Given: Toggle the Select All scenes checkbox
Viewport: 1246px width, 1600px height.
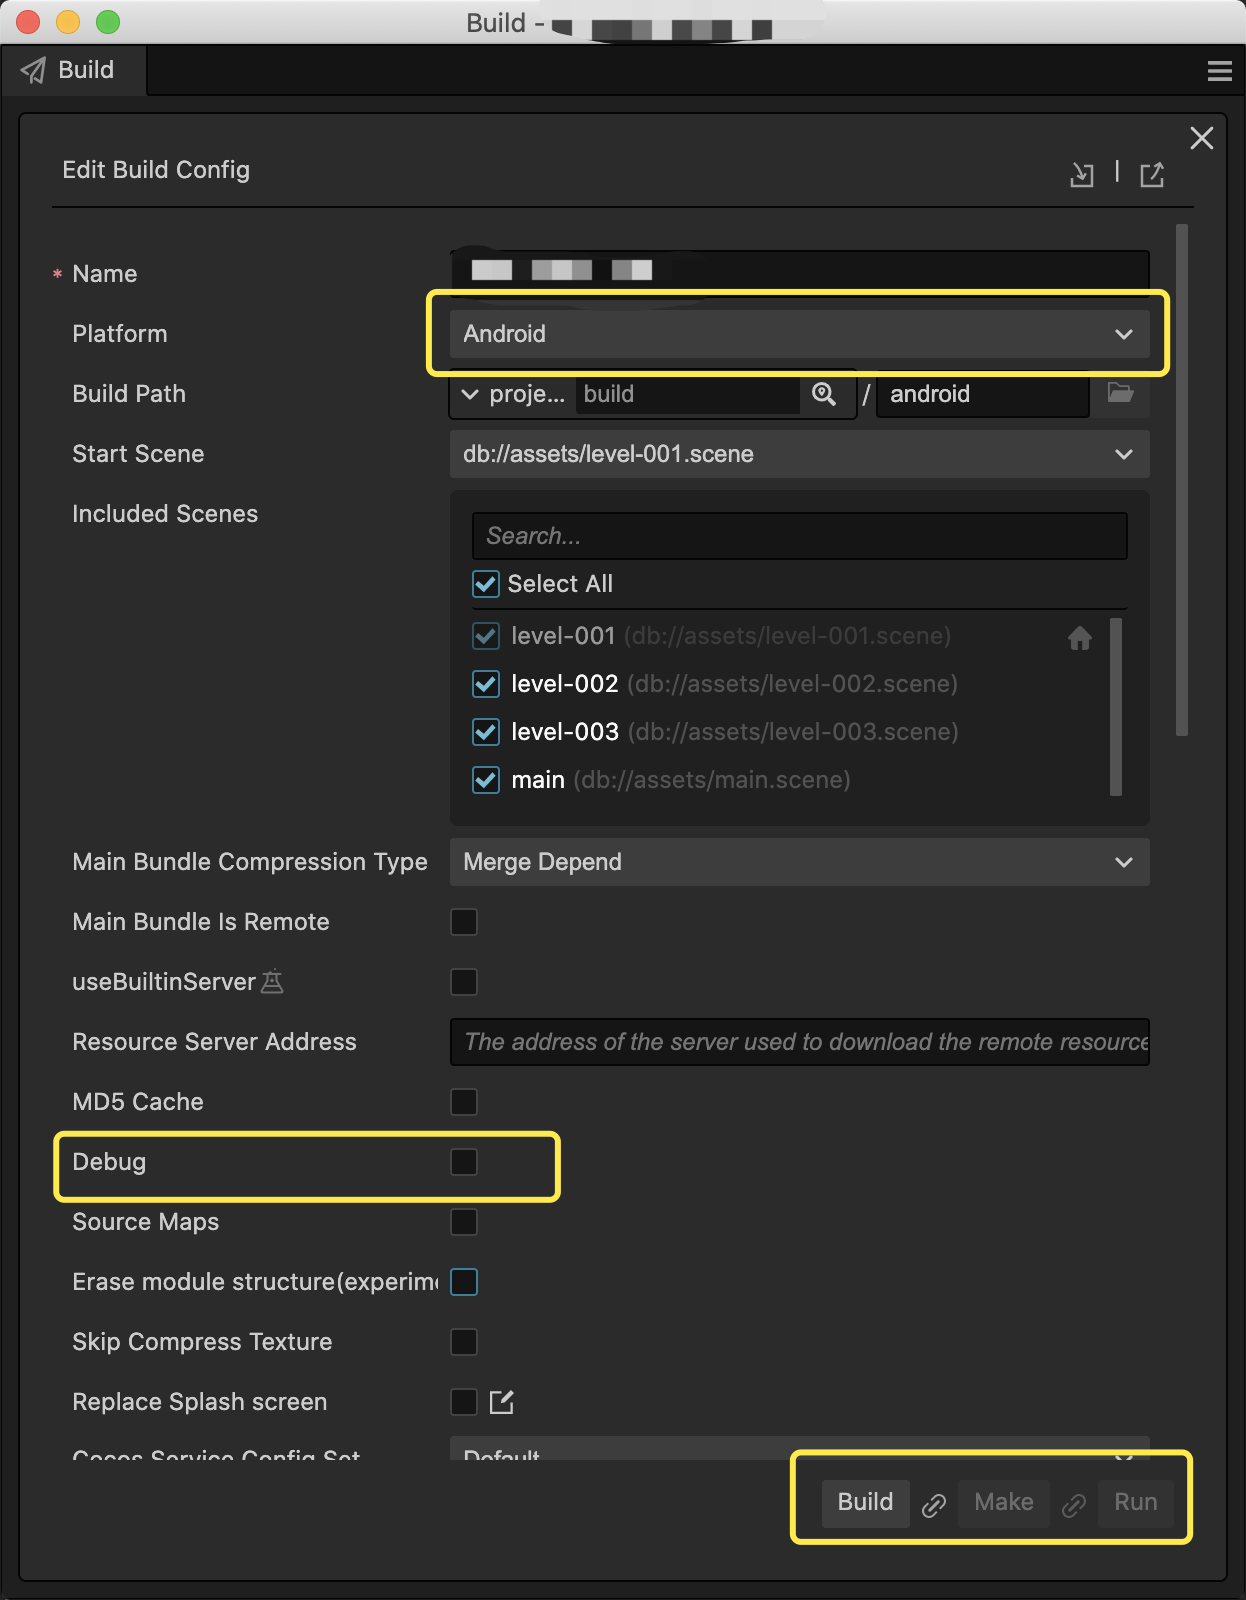Looking at the screenshot, I should tap(486, 584).
